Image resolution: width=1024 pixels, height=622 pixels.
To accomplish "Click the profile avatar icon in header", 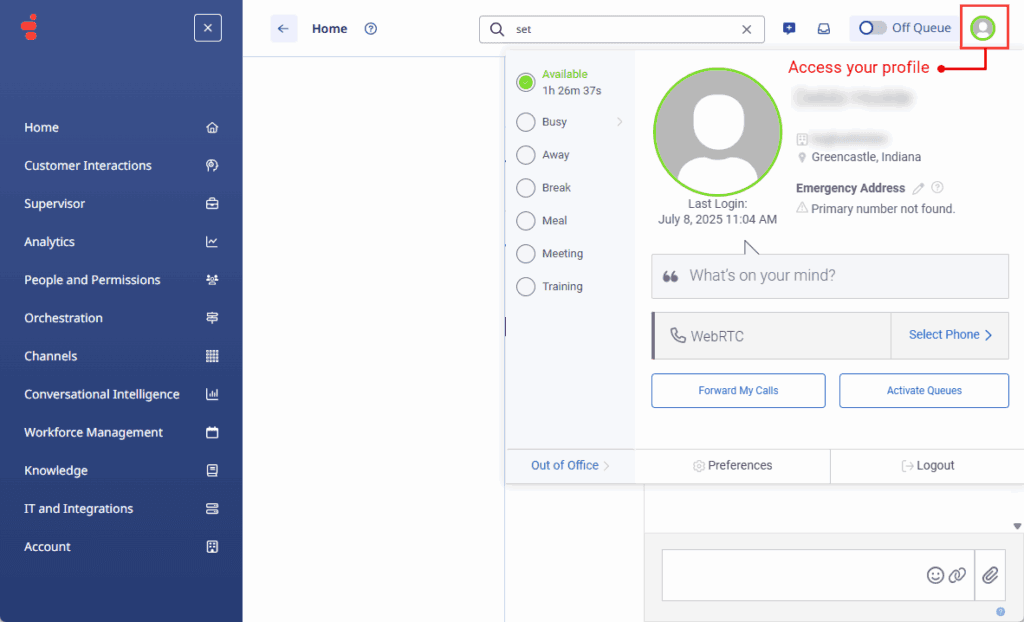I will tap(983, 28).
